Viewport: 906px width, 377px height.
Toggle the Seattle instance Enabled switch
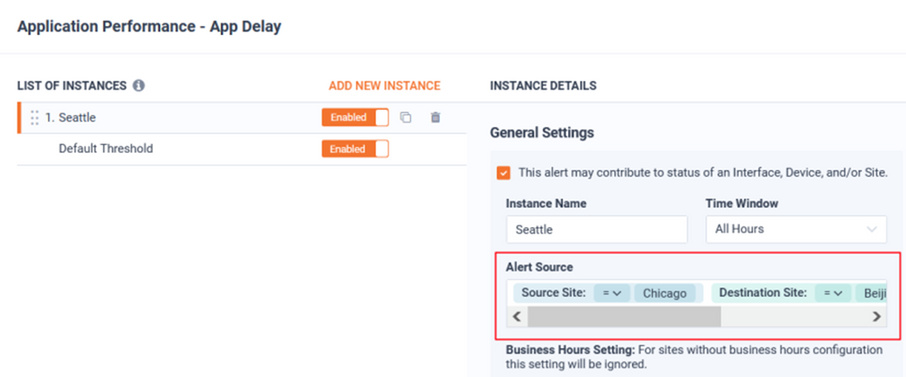click(355, 117)
